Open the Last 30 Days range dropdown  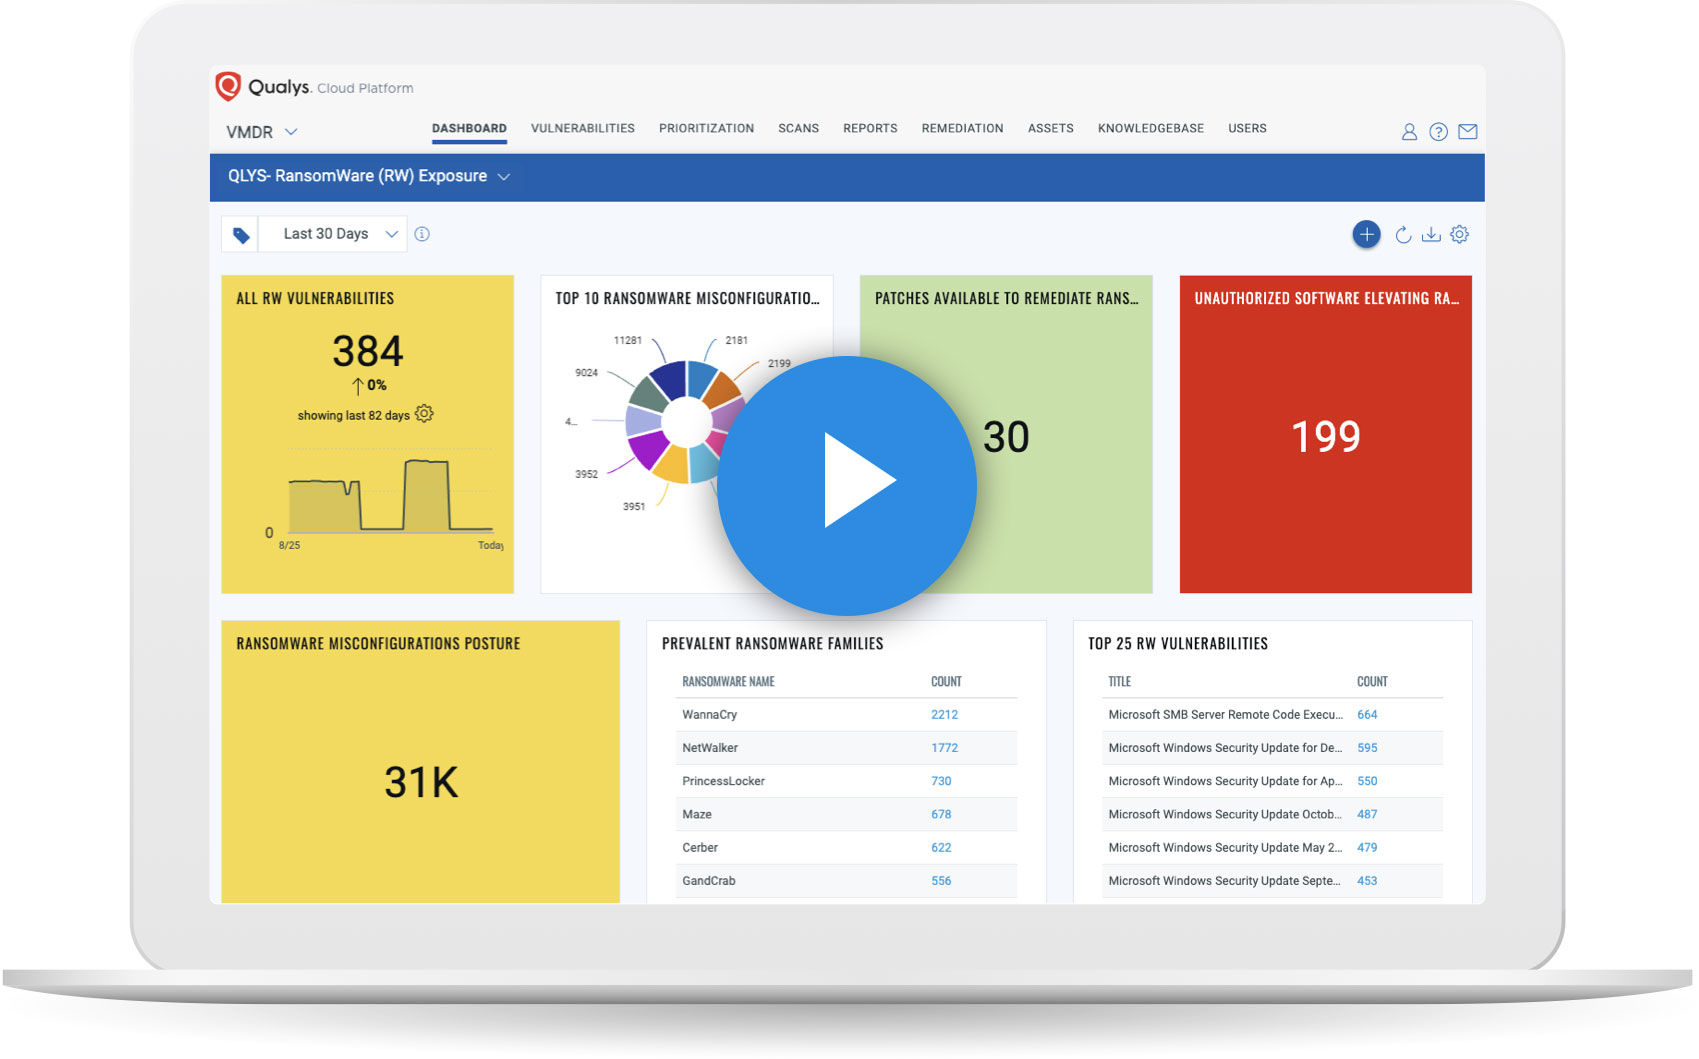pos(333,234)
